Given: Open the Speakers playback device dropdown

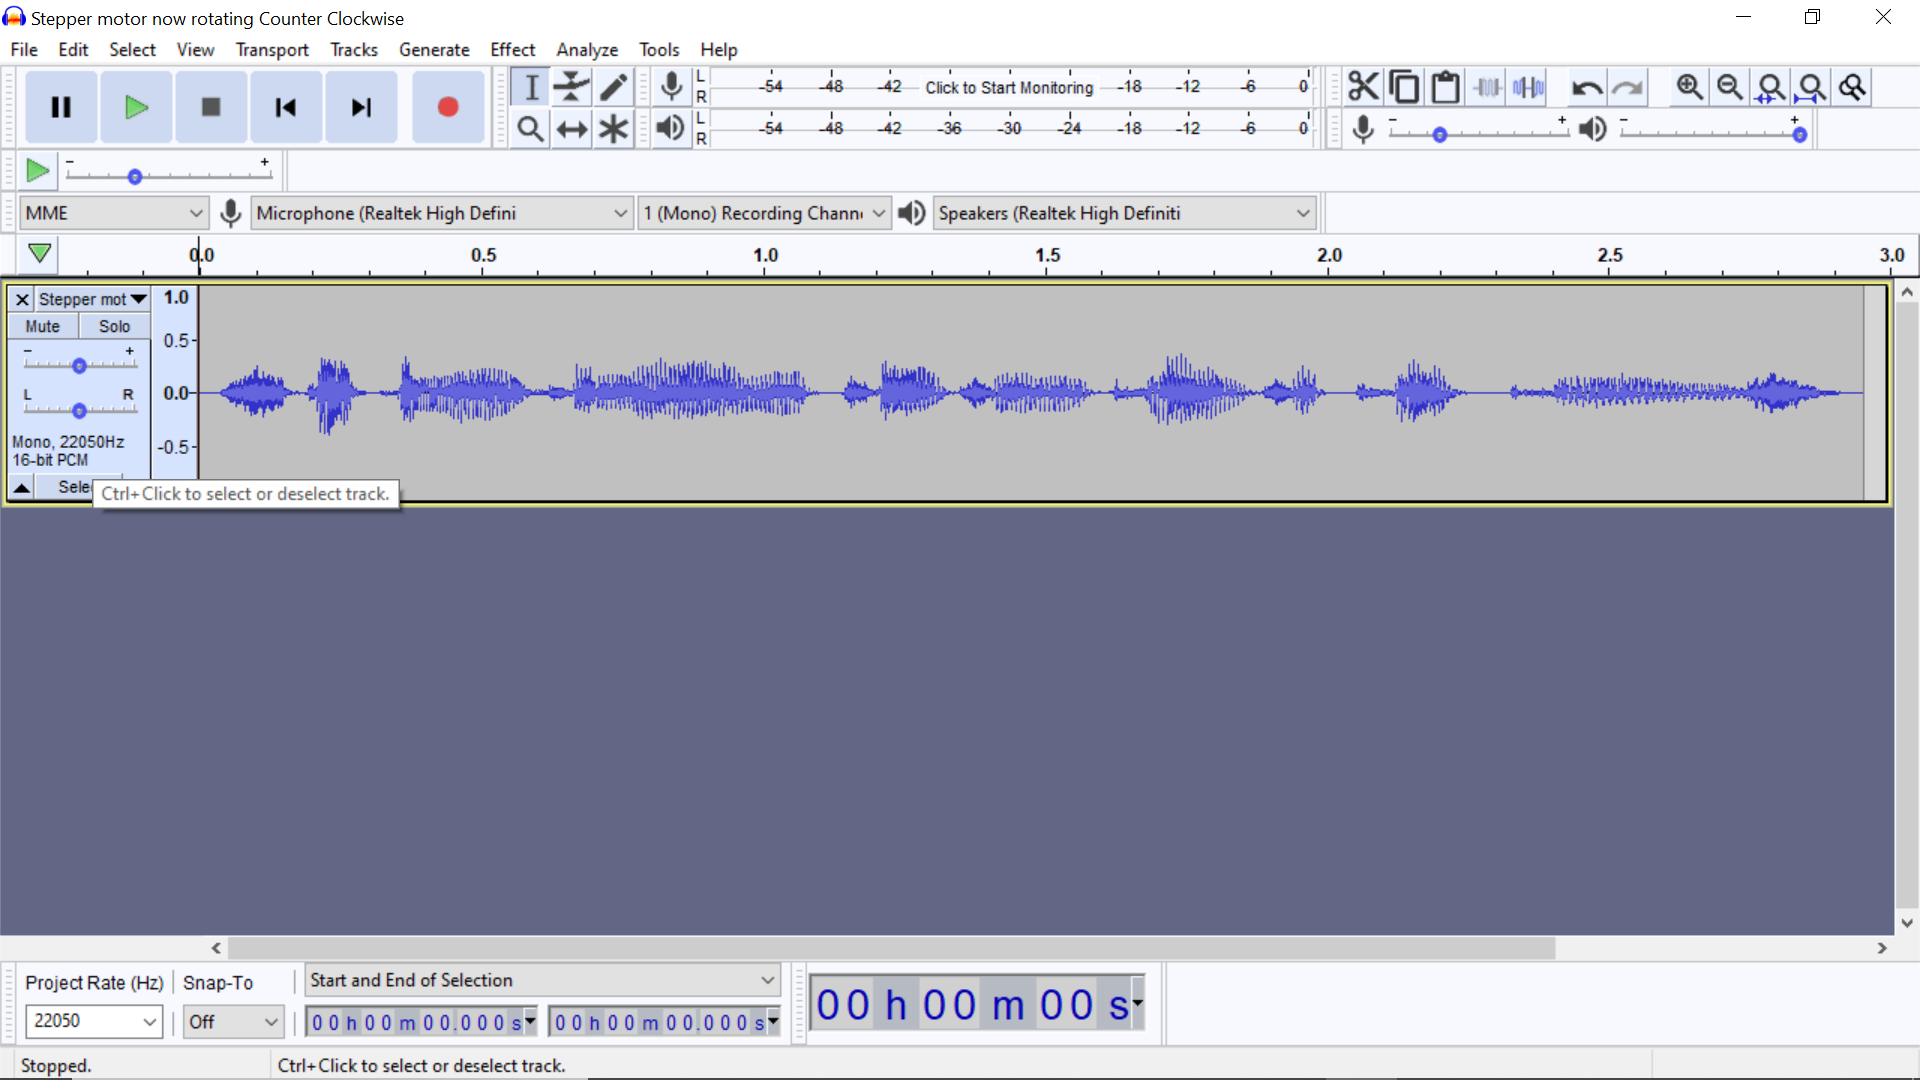Looking at the screenshot, I should coord(1125,213).
